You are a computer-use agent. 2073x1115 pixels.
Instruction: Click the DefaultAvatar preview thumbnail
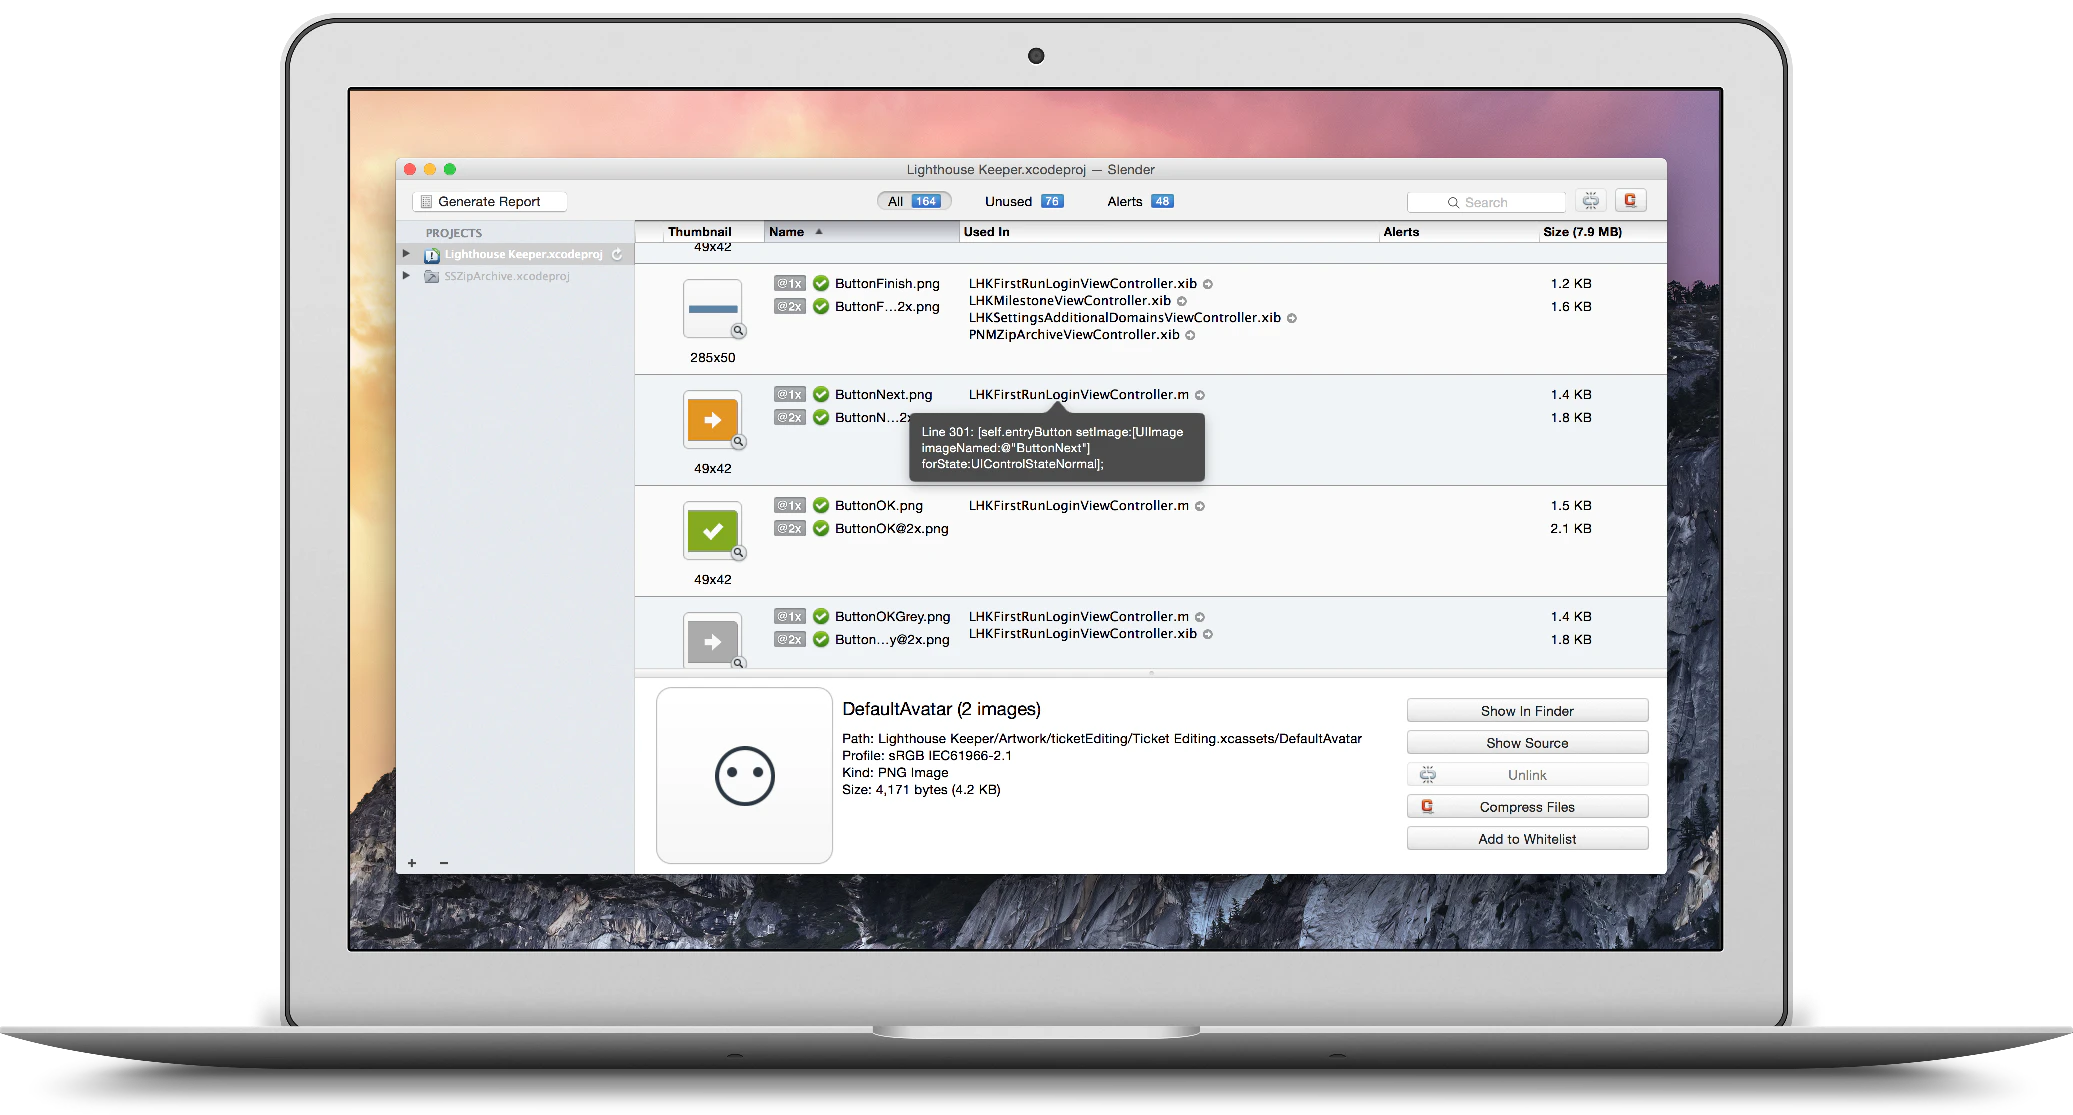tap(744, 775)
